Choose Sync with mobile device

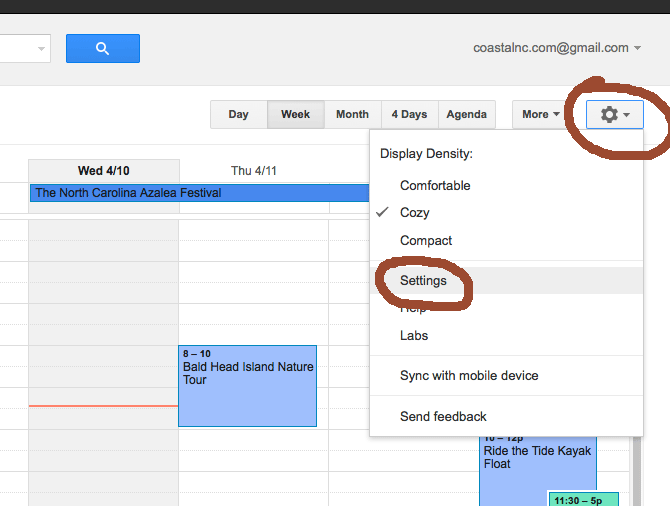[x=469, y=376]
